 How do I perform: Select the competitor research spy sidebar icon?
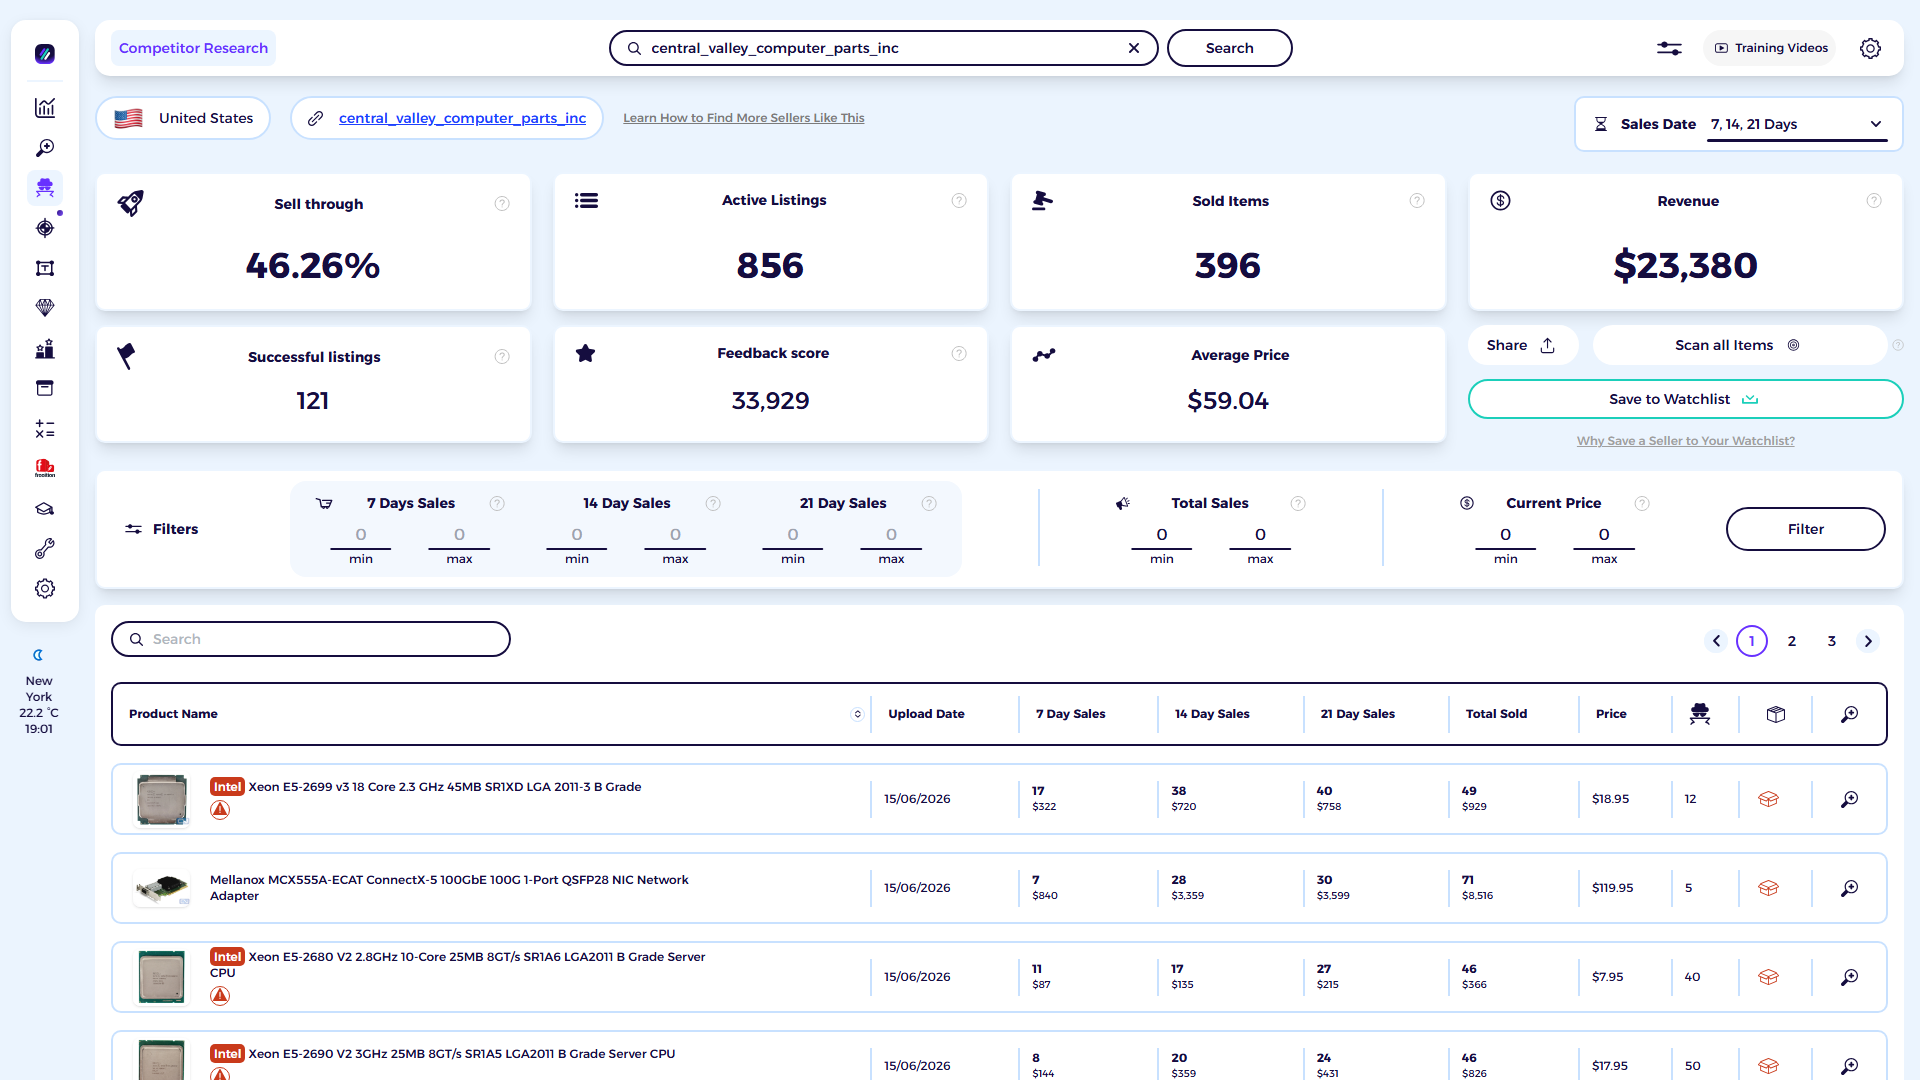point(45,188)
